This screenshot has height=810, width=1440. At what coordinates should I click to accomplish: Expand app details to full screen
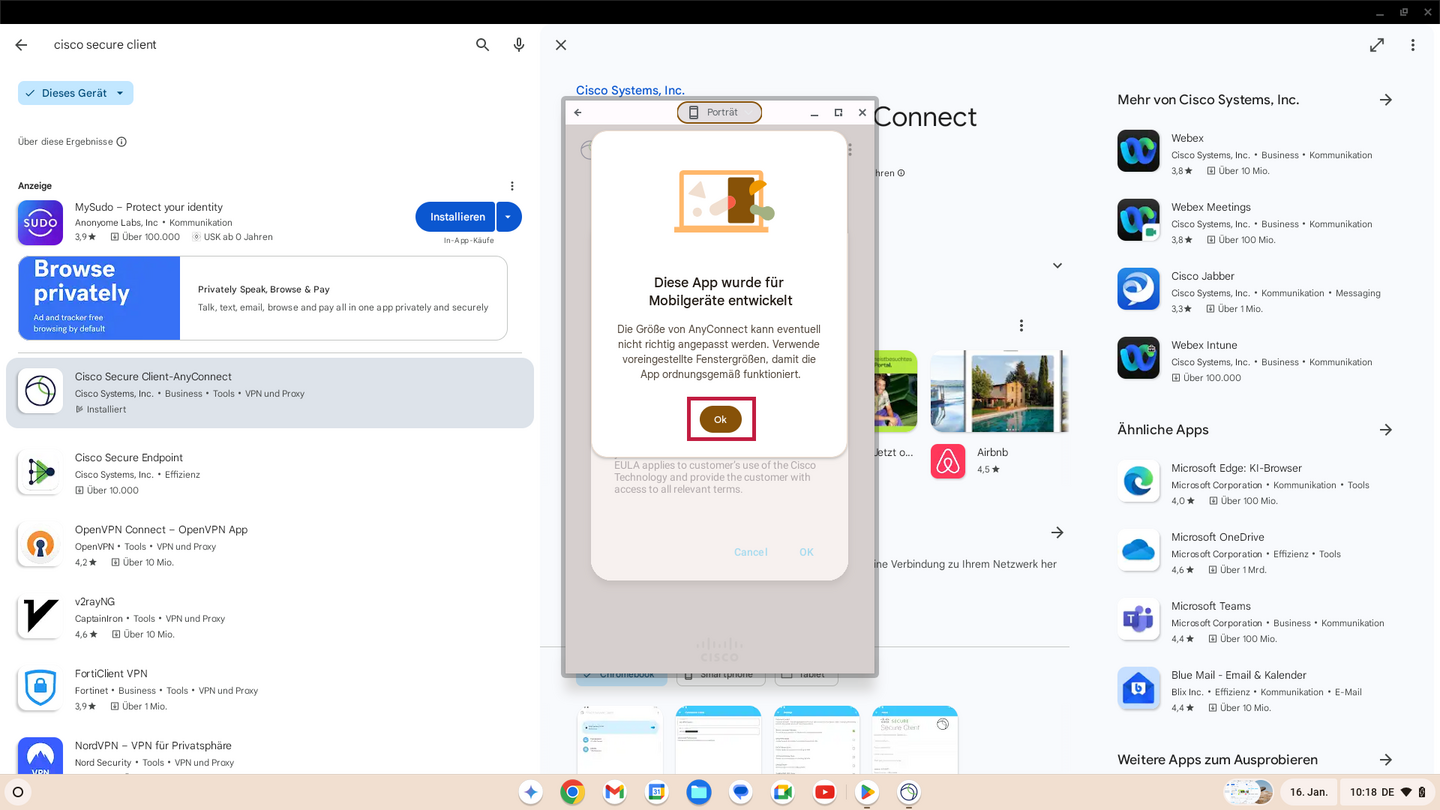point(1377,45)
